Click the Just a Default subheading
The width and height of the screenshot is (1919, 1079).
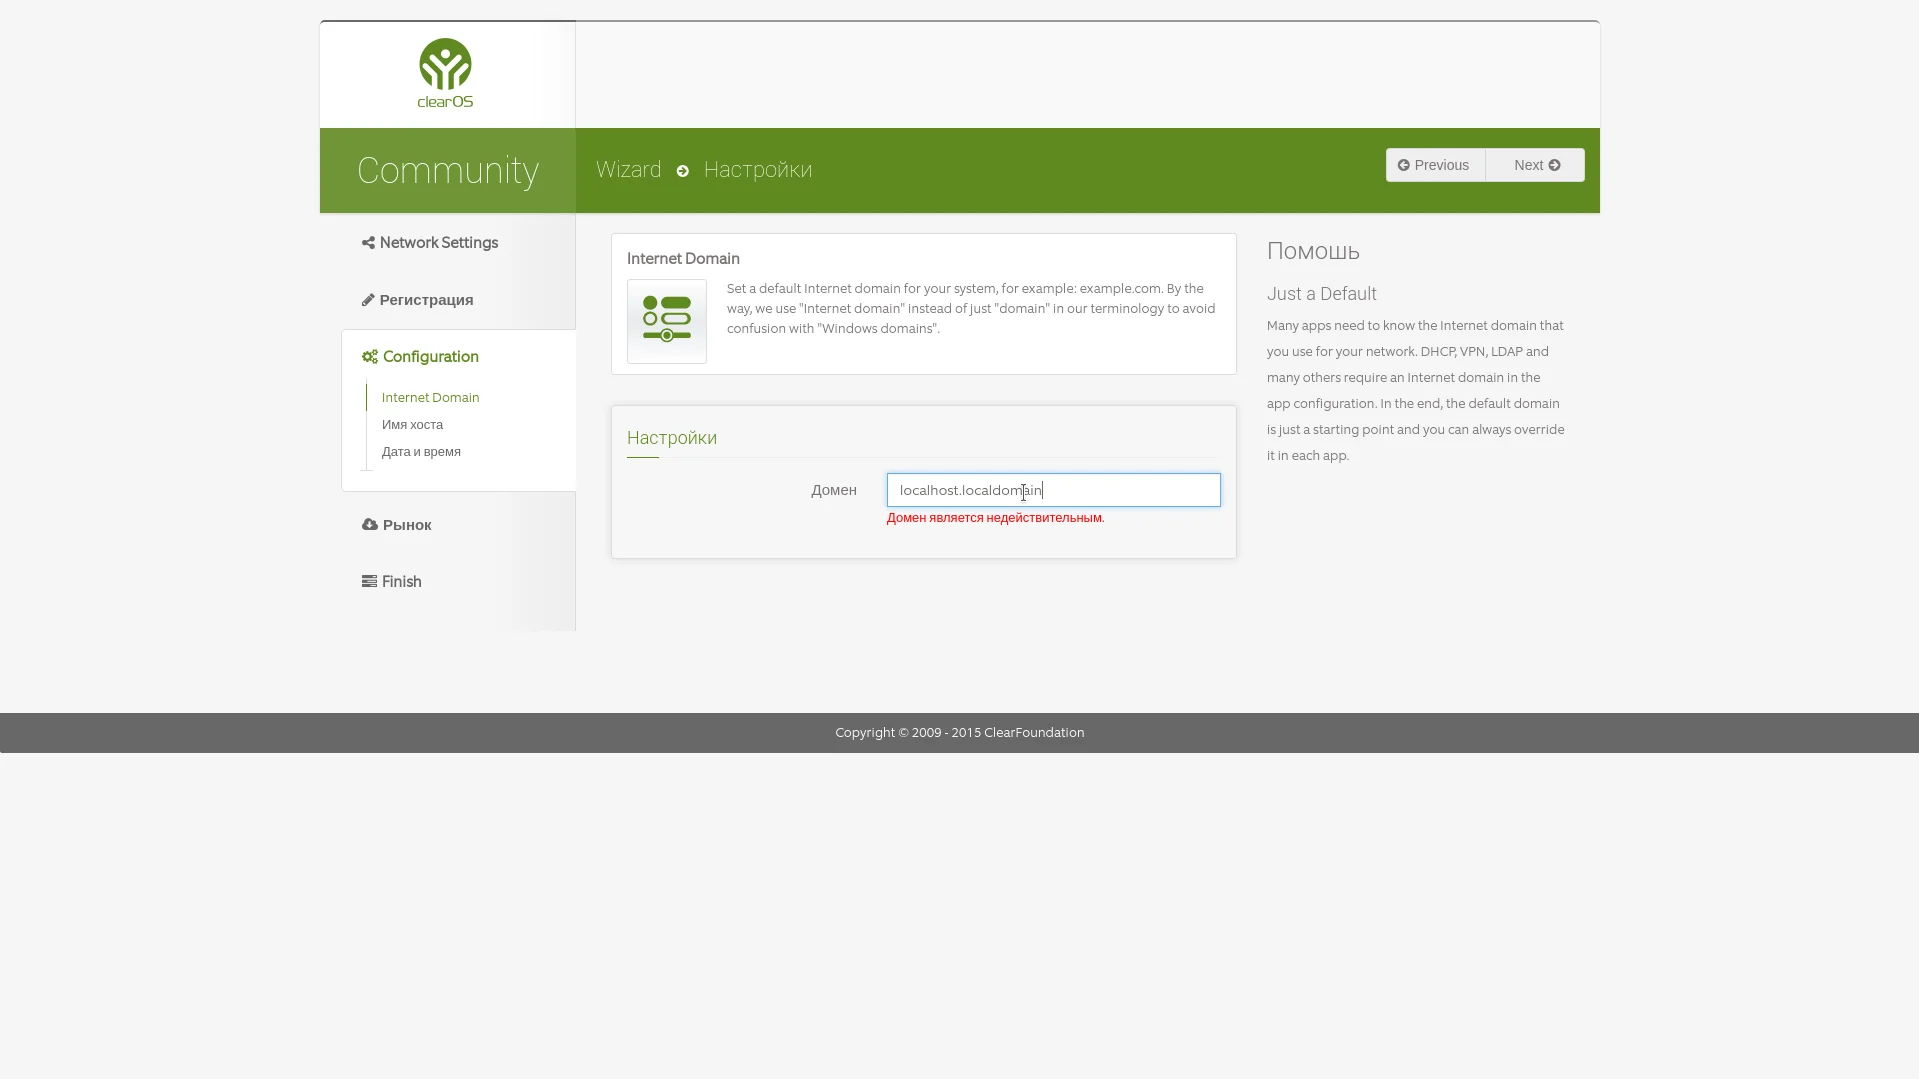(1322, 294)
